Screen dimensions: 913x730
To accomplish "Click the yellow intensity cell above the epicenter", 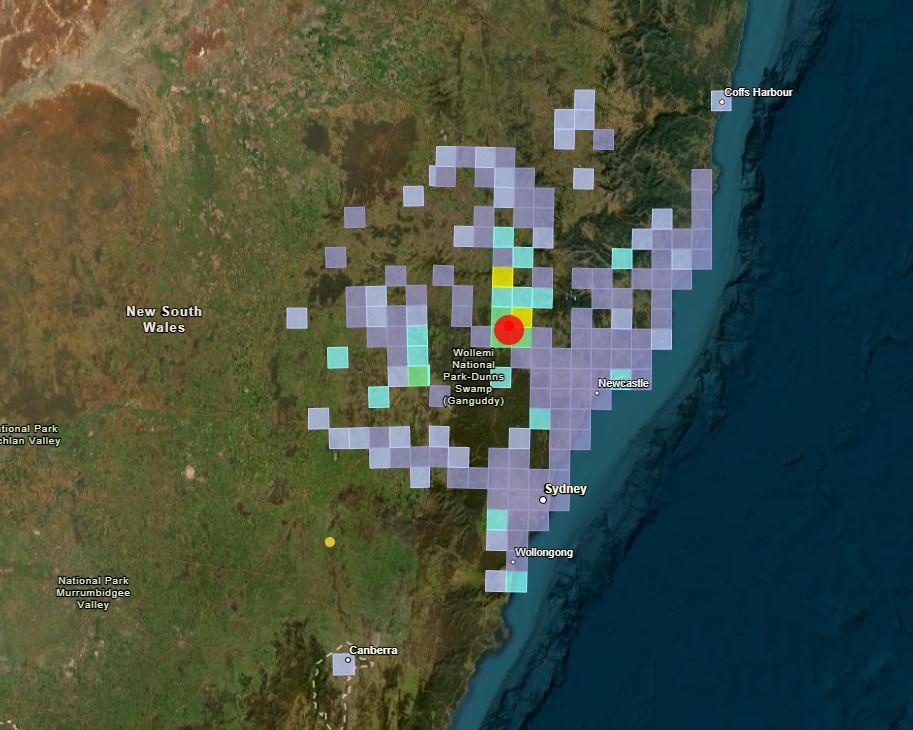I will 501,277.
